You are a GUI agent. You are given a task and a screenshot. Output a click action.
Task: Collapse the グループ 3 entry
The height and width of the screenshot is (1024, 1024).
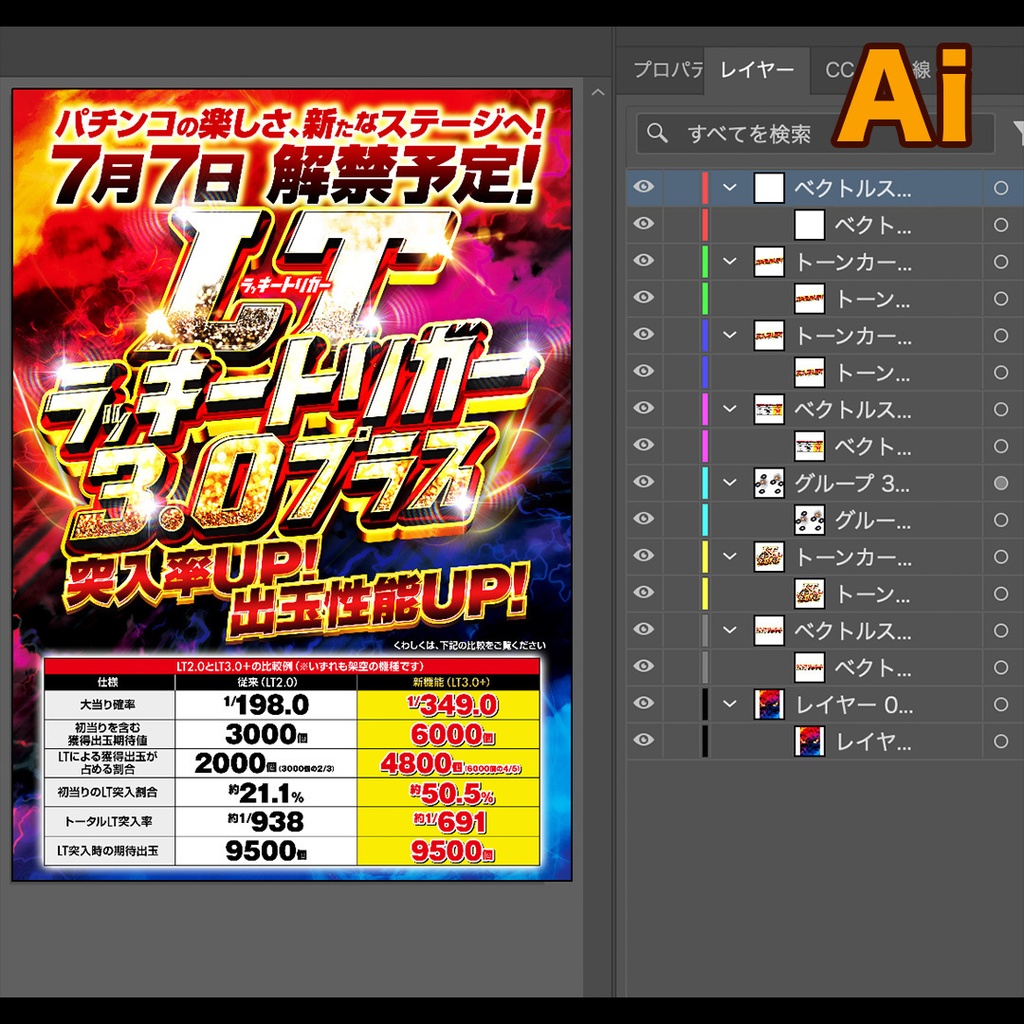coord(728,483)
